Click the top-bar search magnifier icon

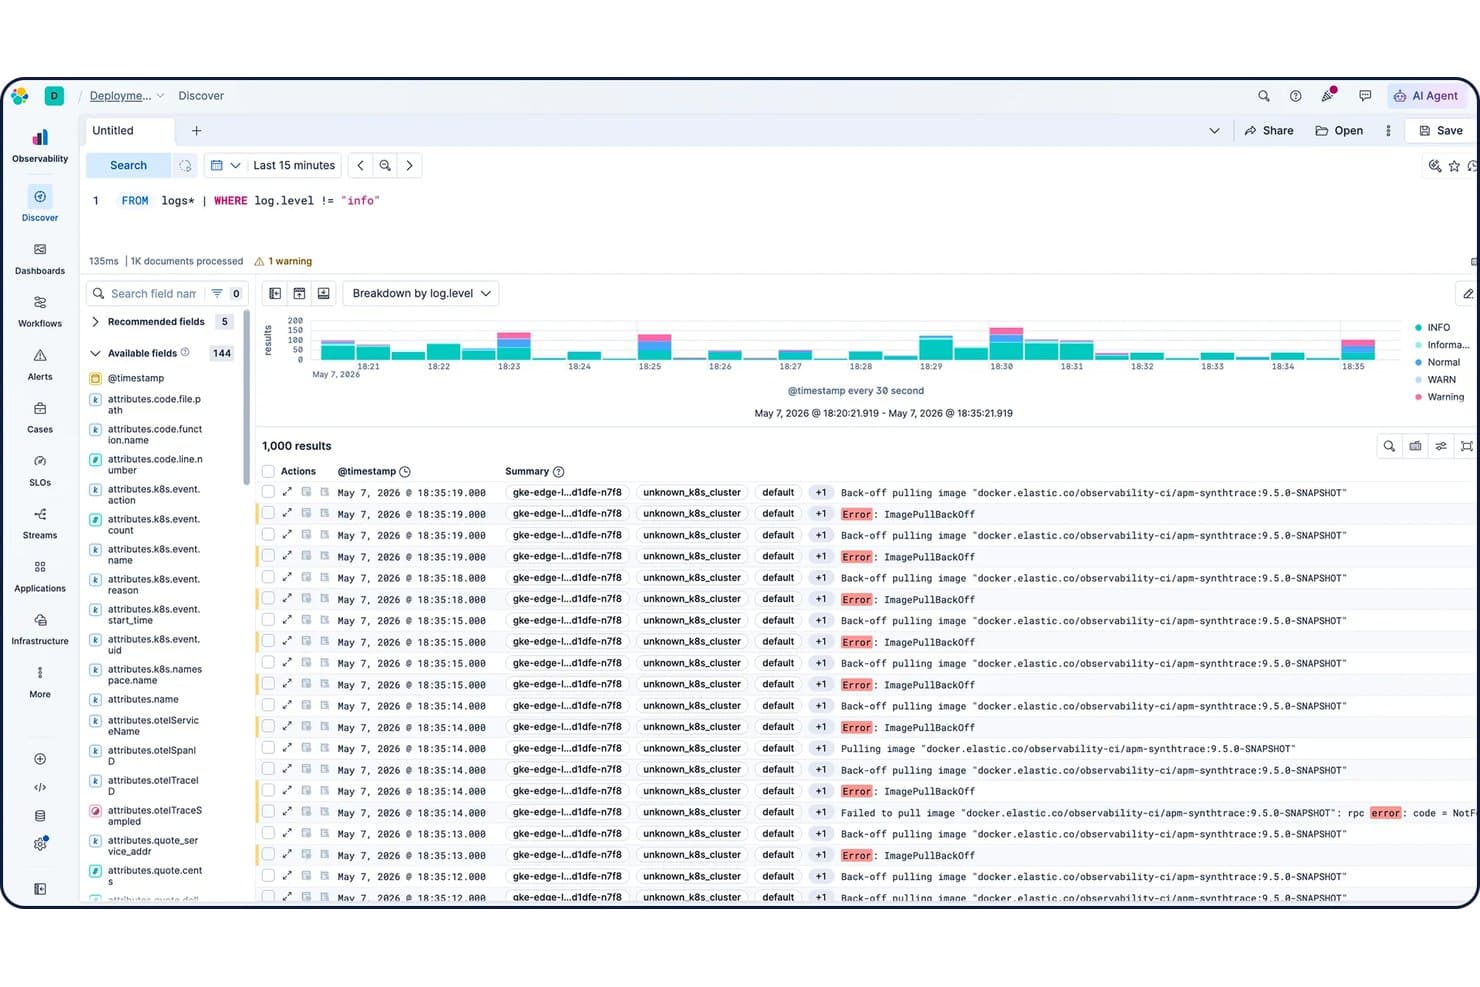pyautogui.click(x=1264, y=96)
